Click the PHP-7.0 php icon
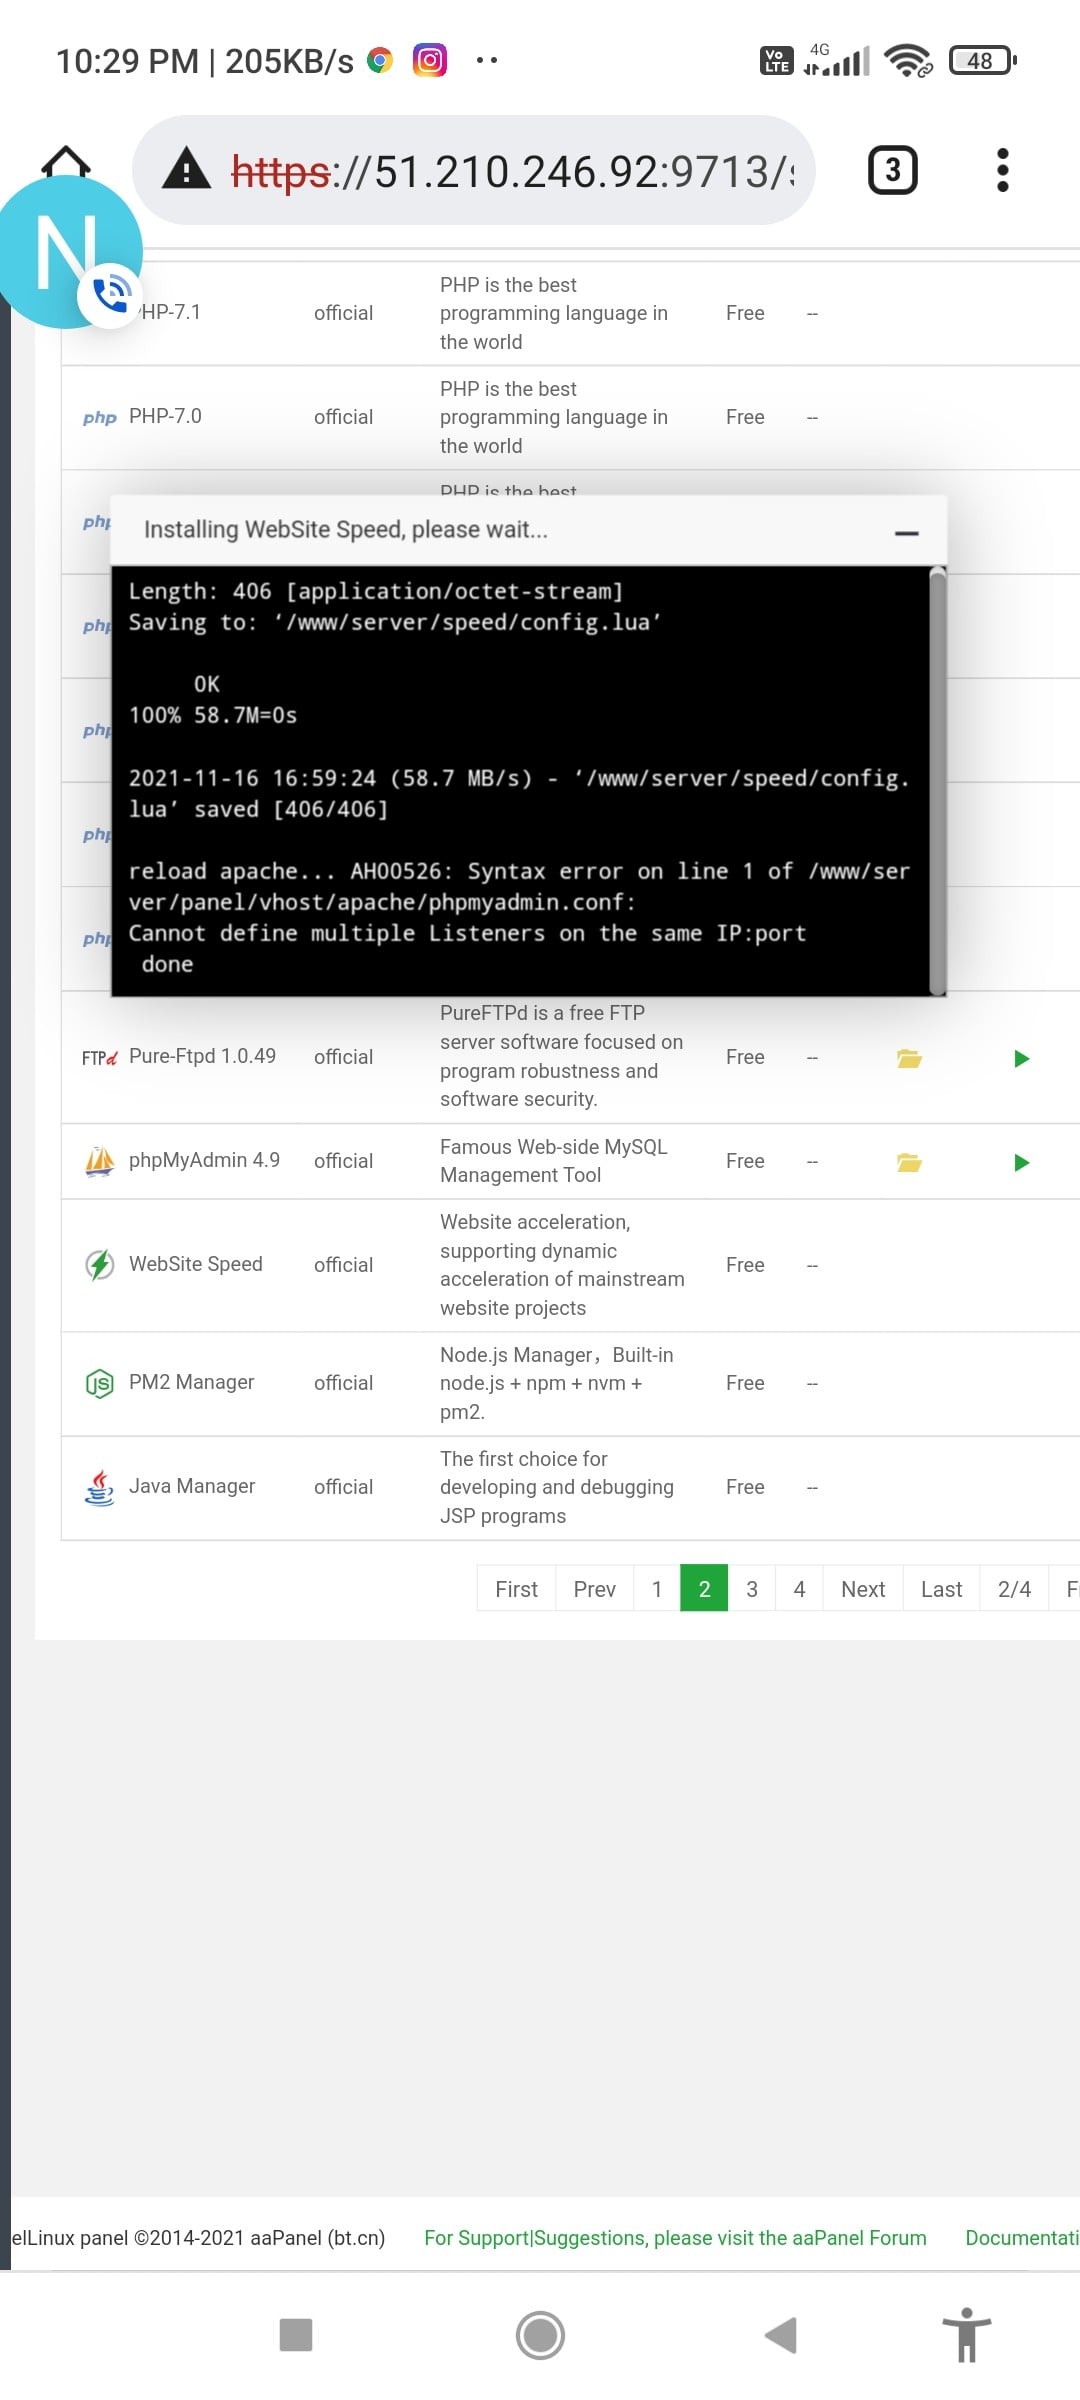Screen dimensions: 1080x2400 click(99, 418)
